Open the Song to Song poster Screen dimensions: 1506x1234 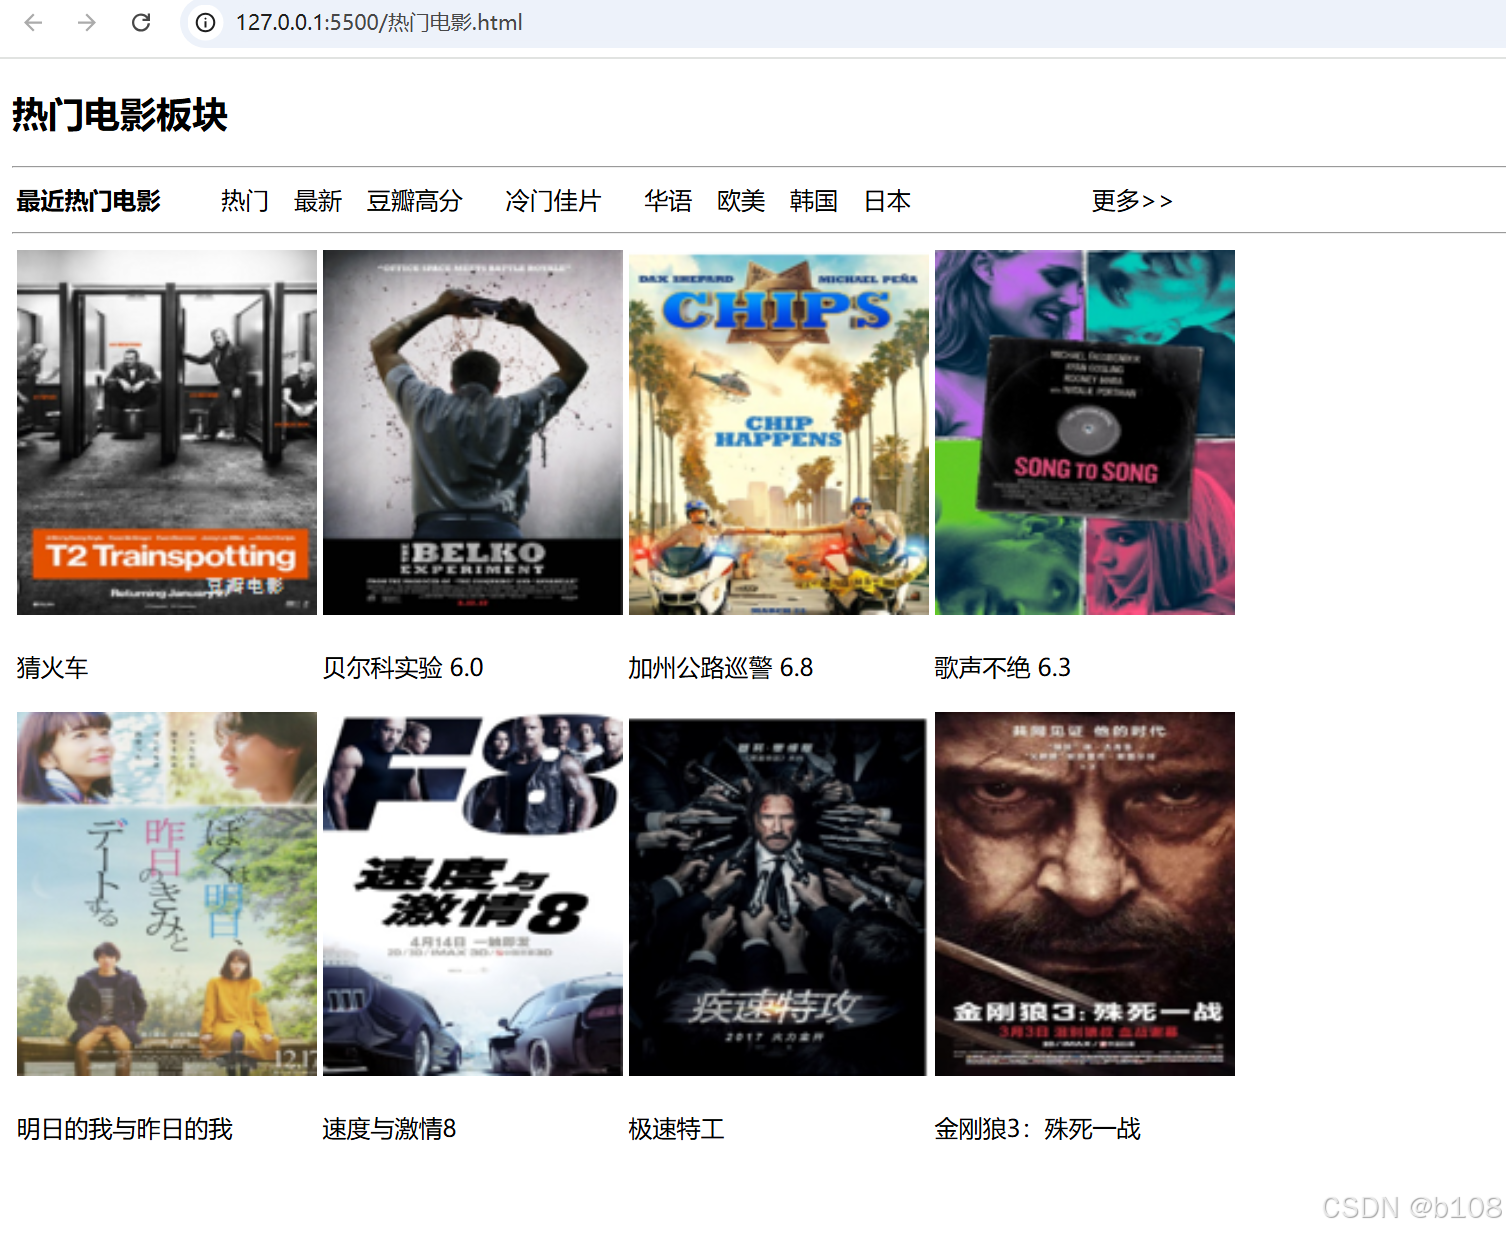[x=1085, y=432]
